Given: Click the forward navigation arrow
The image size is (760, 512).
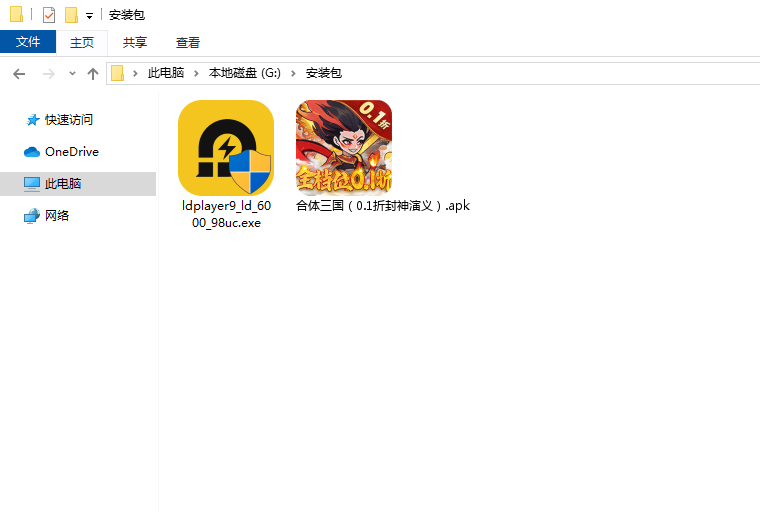Looking at the screenshot, I should click(x=48, y=73).
